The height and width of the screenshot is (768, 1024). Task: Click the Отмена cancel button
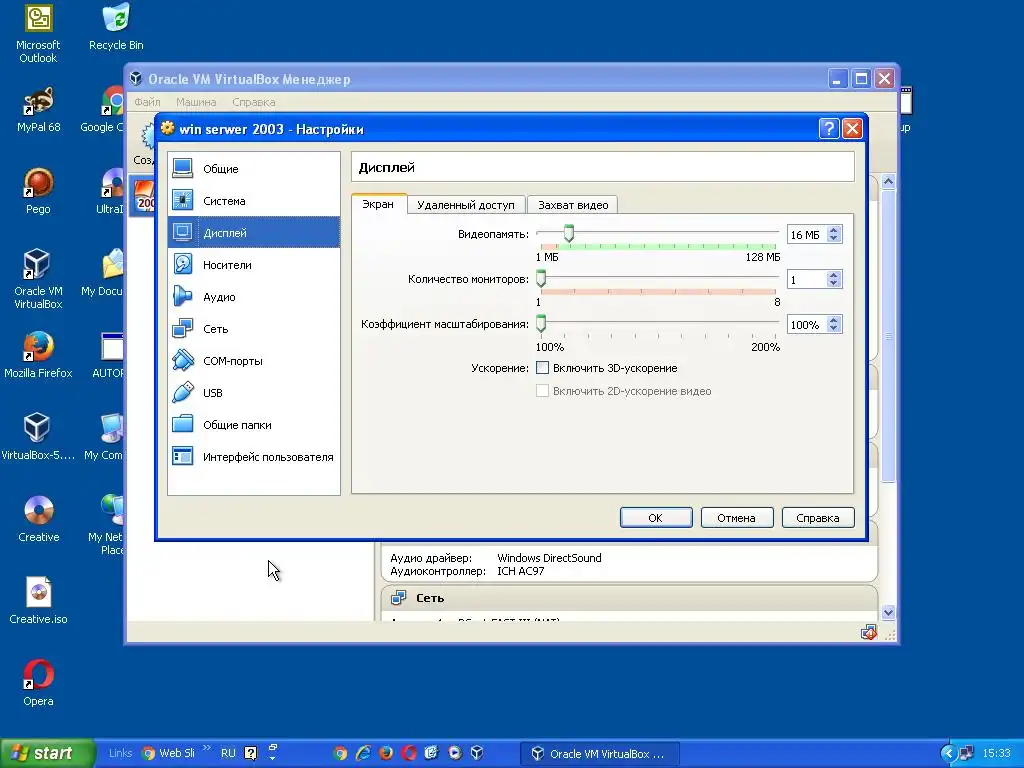tap(737, 517)
